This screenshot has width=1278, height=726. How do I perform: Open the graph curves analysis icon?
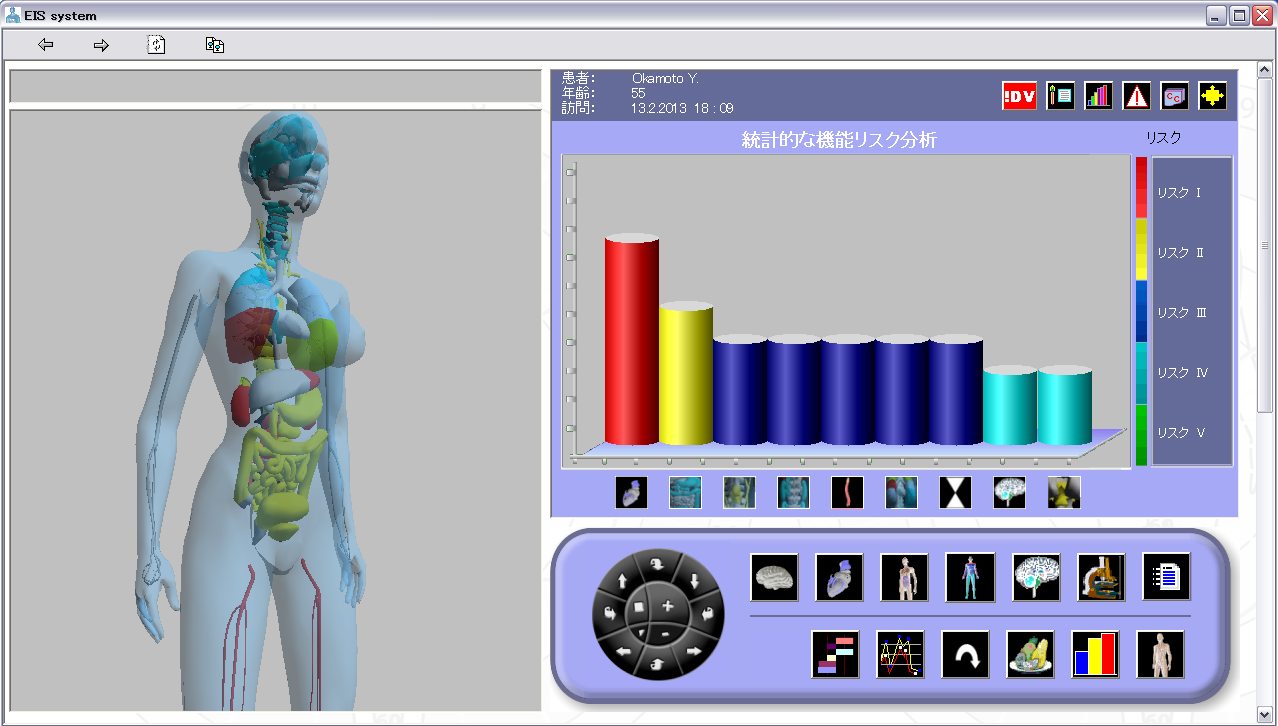[x=899, y=655]
